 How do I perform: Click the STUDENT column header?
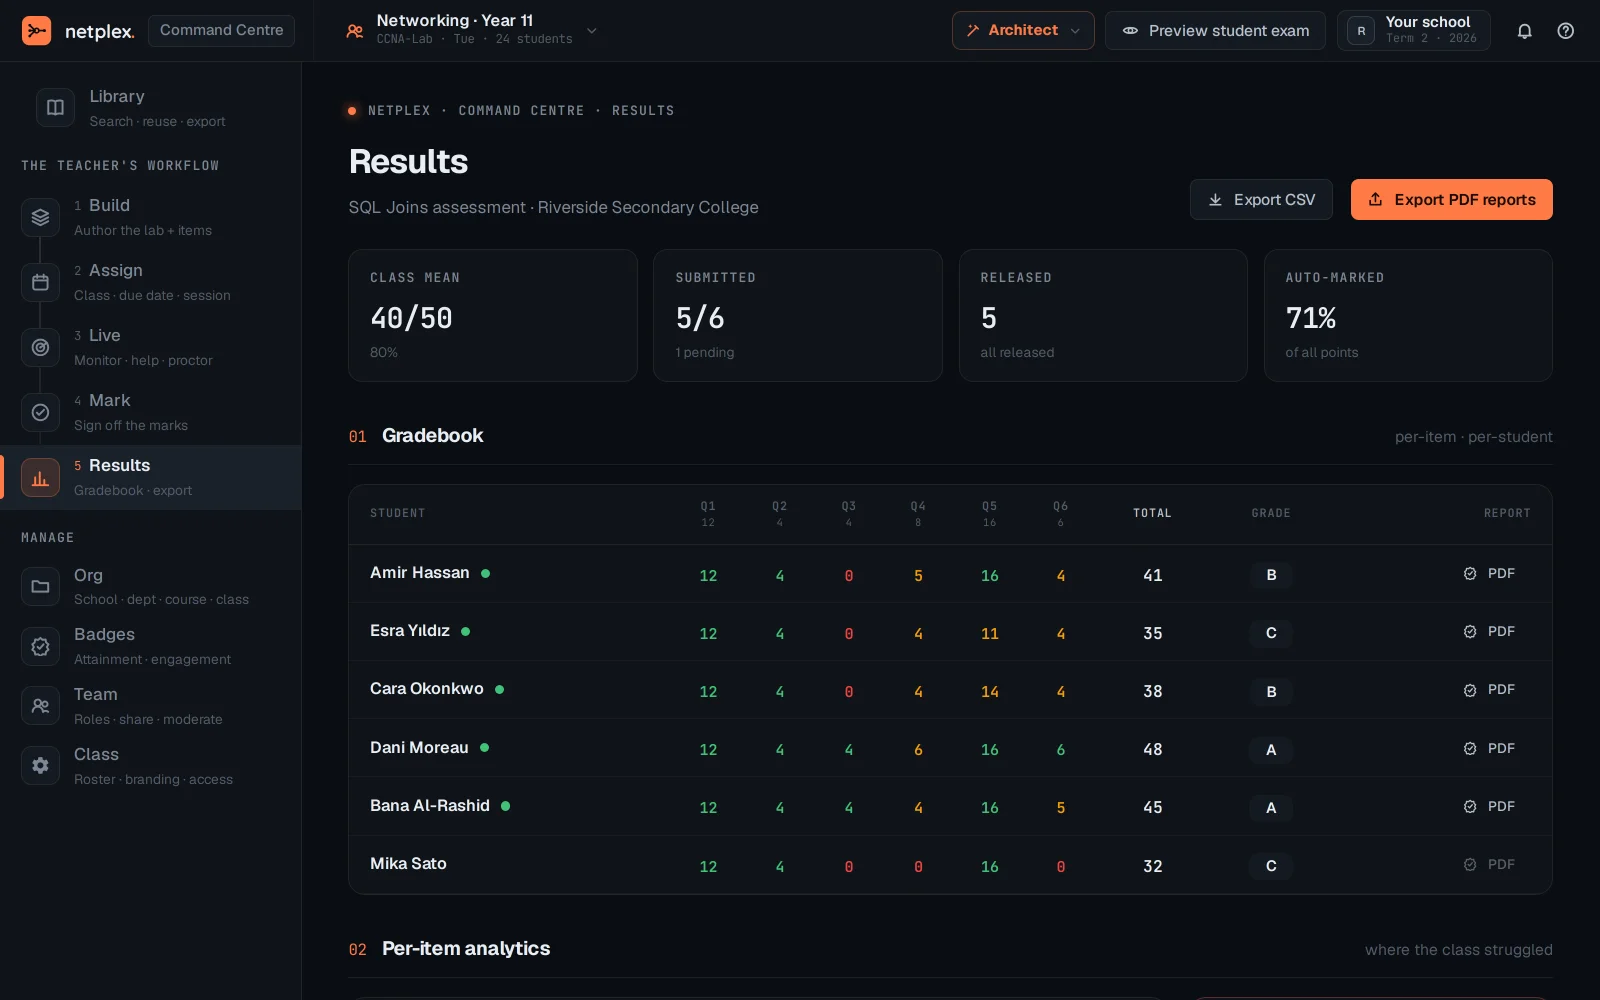tap(398, 513)
